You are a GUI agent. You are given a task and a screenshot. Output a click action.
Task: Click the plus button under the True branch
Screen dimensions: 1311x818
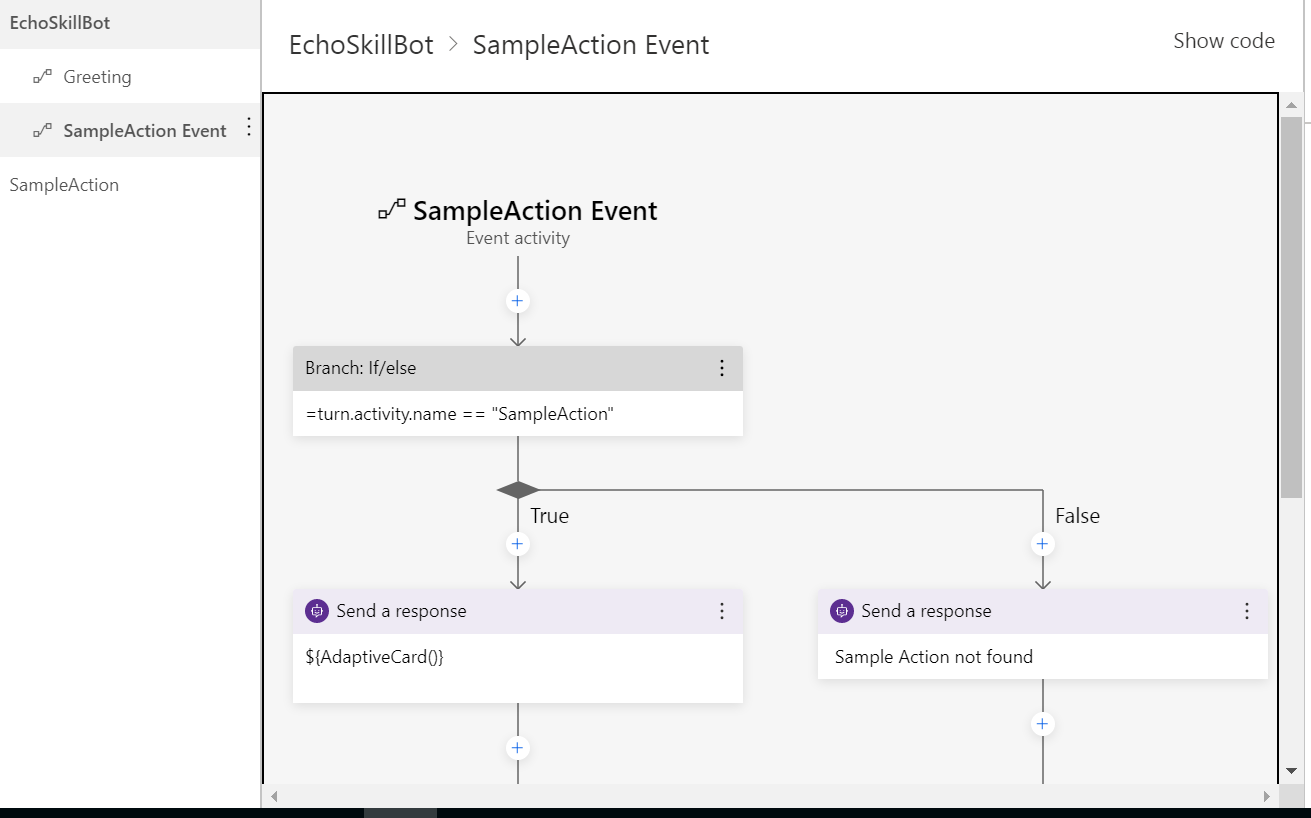point(517,543)
